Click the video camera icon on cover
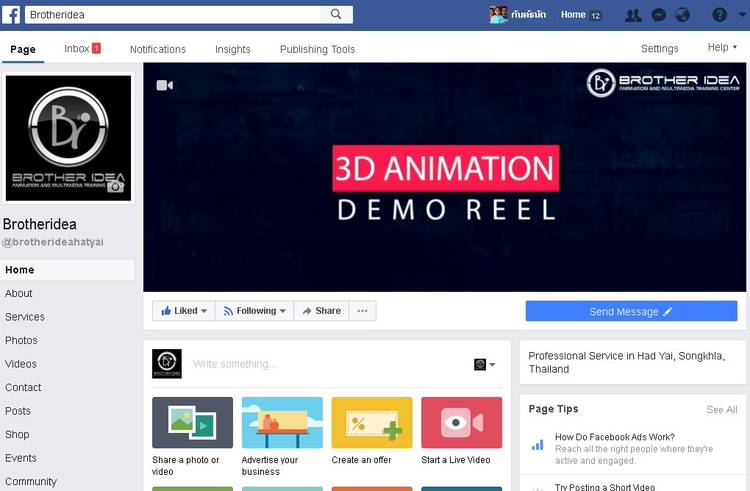750x491 pixels. [x=165, y=86]
